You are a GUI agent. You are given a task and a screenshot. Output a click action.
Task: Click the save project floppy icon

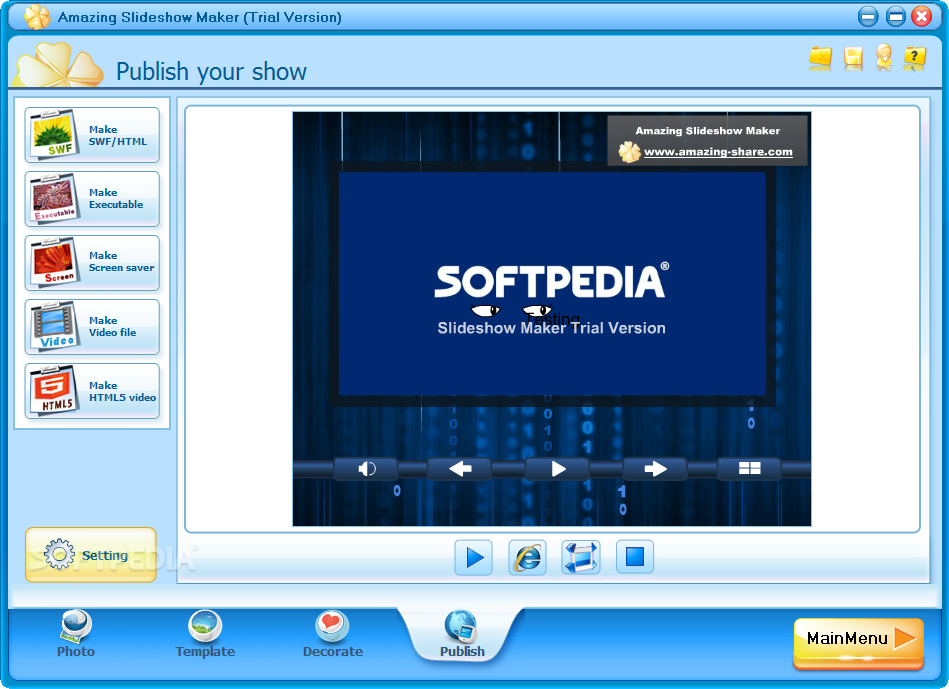853,58
